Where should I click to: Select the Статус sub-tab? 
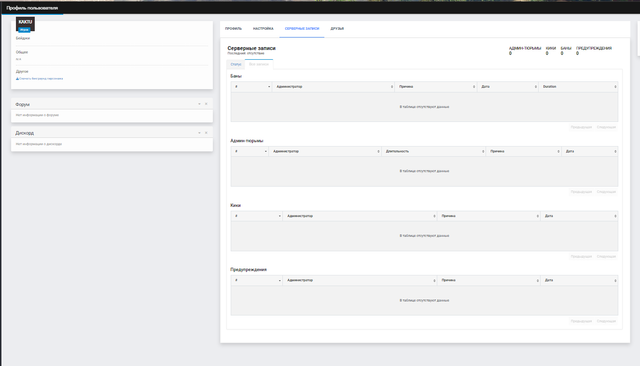pyautogui.click(x=236, y=64)
